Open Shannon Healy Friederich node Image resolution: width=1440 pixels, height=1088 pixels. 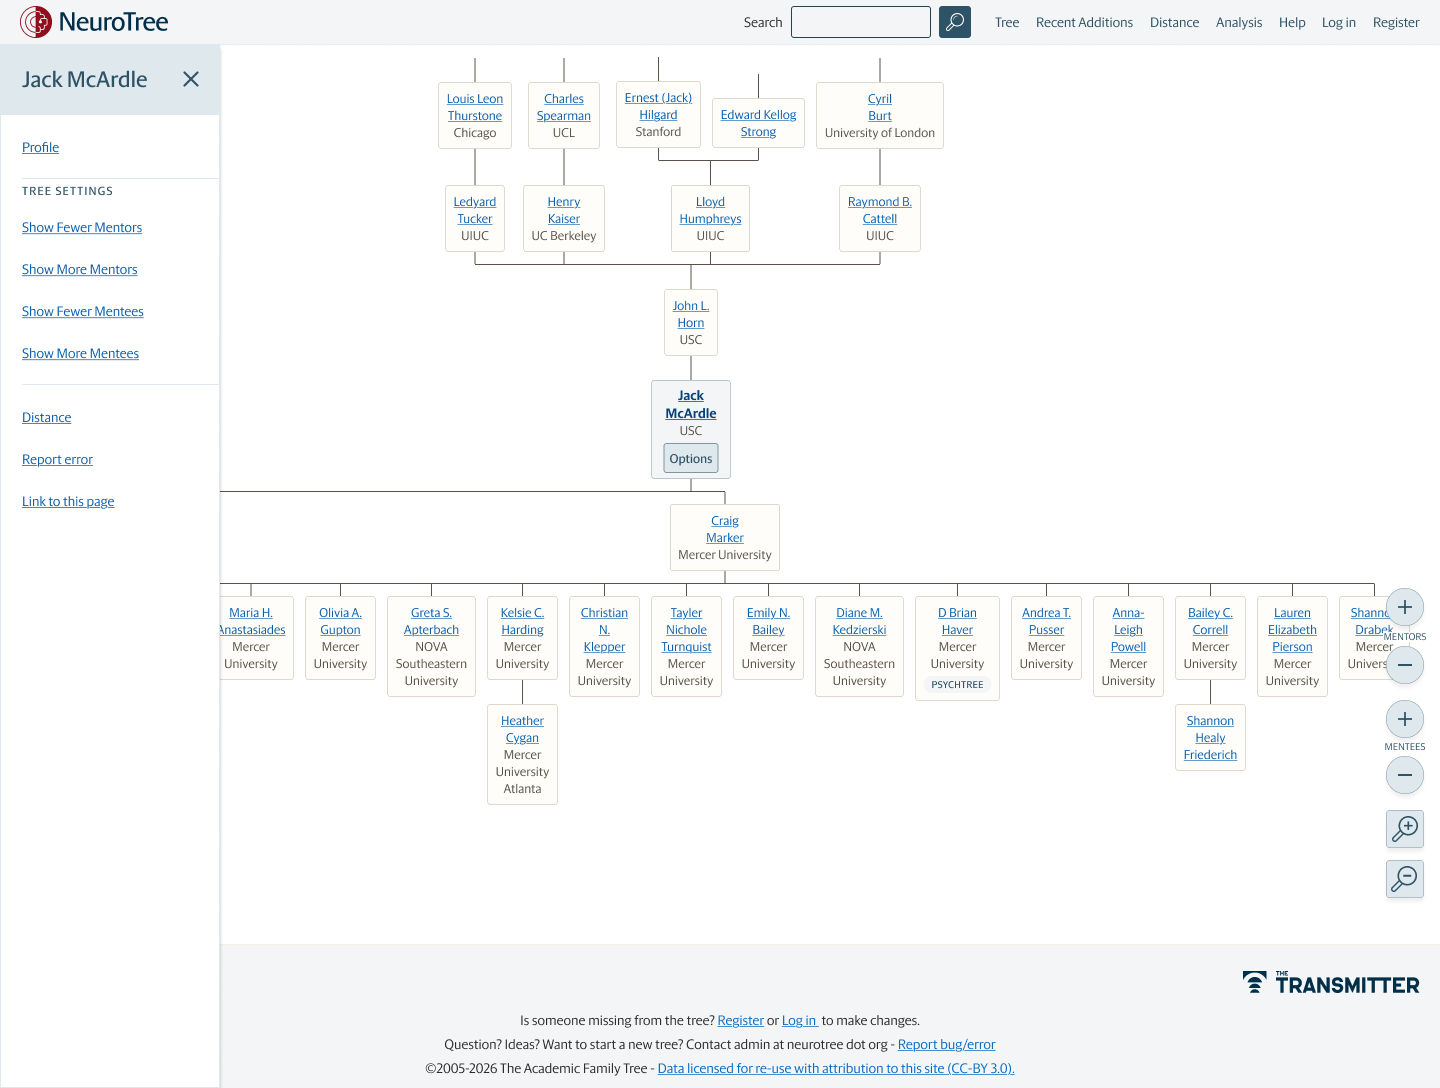[1210, 738]
